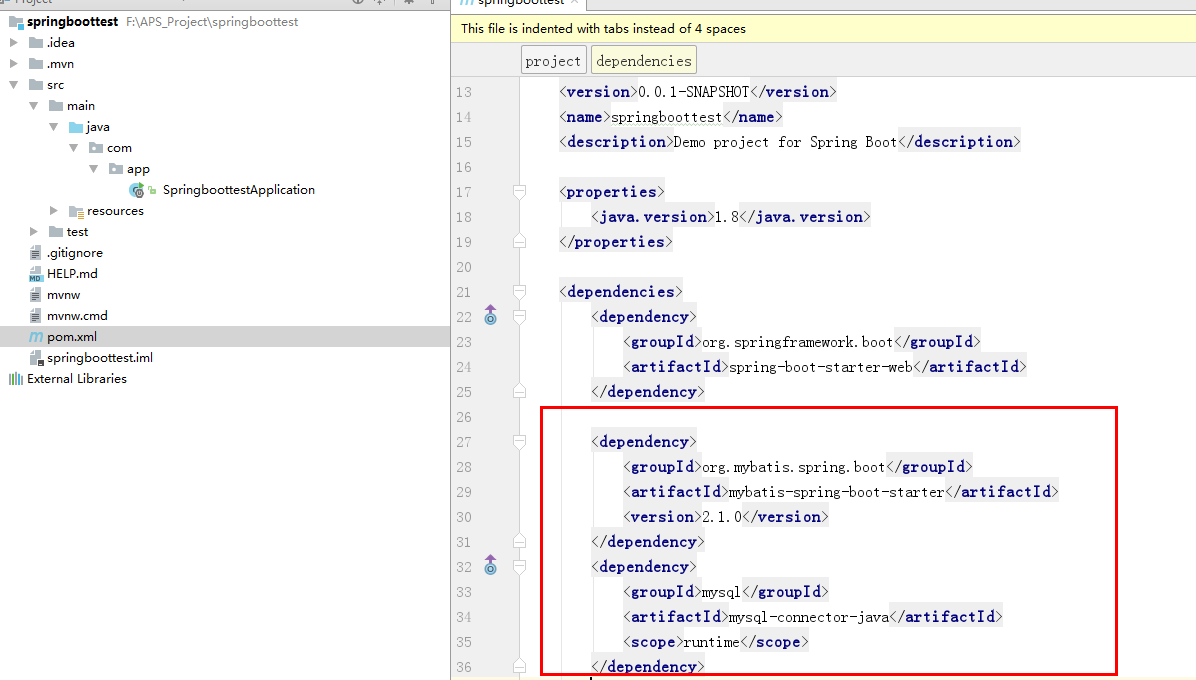Click the mysql-connector-java artifactId text

[808, 617]
